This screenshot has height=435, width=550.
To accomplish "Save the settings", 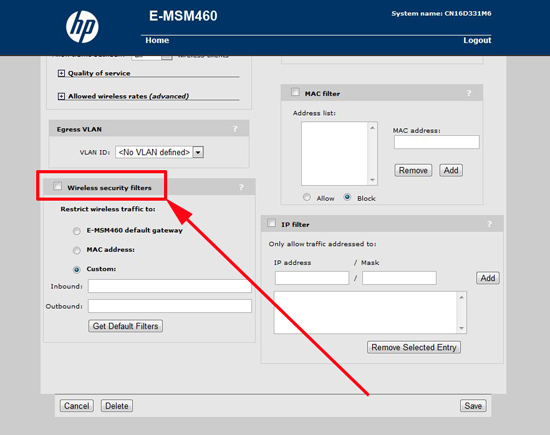I will 473,406.
